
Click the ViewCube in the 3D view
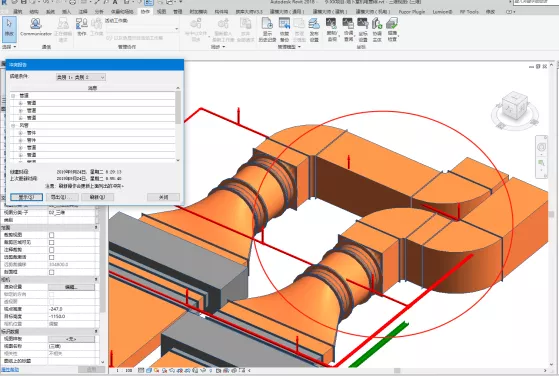coord(514,108)
